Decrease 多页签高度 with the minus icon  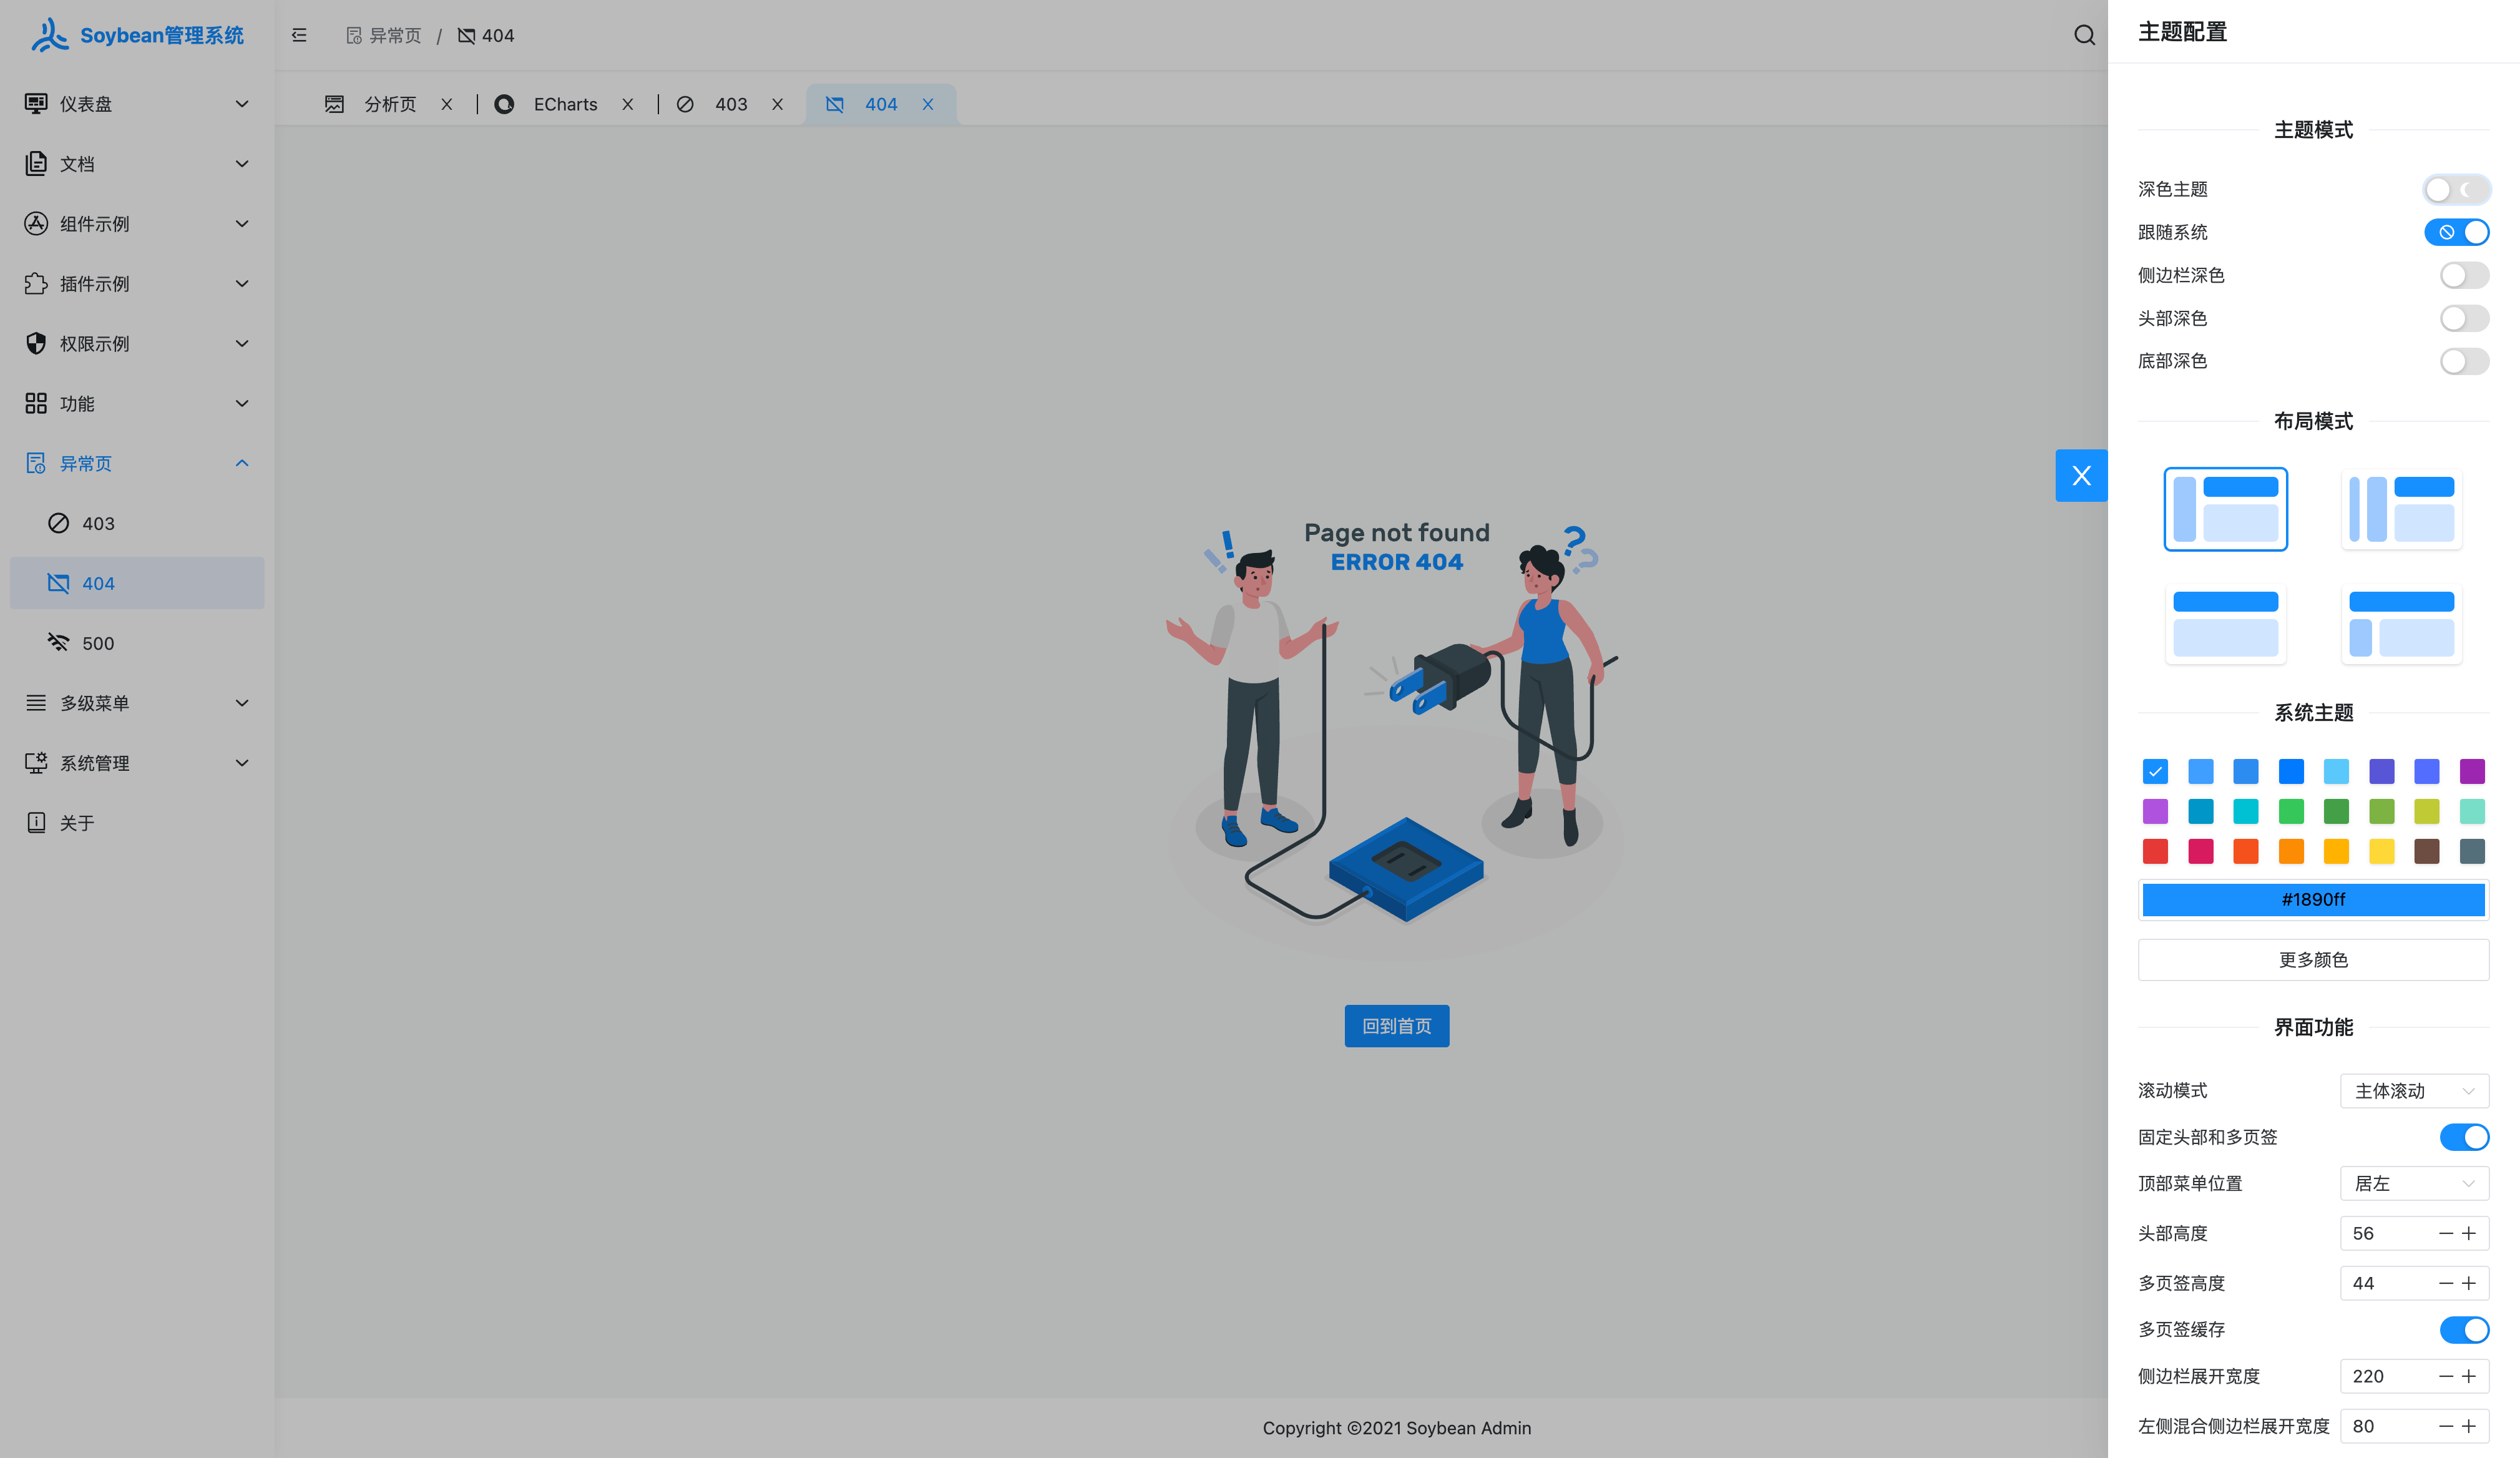2445,1283
